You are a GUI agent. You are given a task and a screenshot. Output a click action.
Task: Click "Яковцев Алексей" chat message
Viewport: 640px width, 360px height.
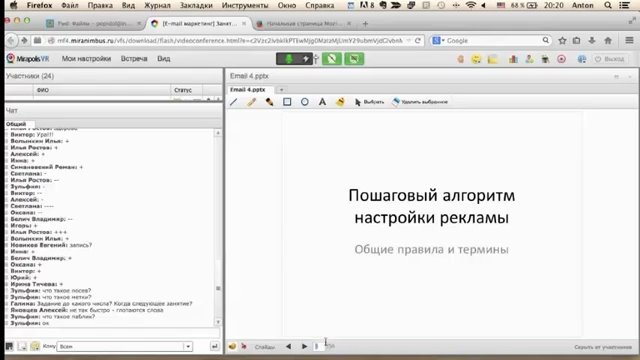[x=87, y=310]
